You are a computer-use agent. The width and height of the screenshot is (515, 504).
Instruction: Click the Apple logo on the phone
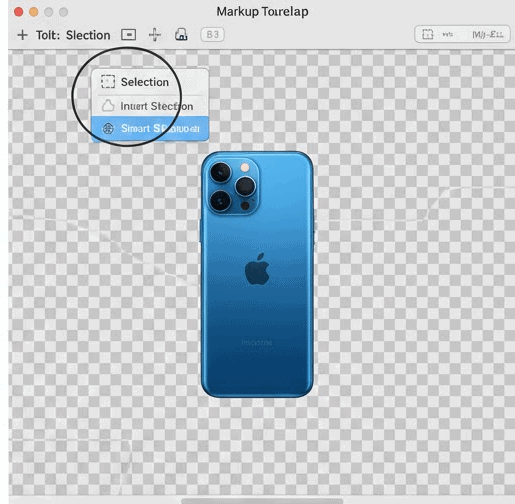(257, 269)
